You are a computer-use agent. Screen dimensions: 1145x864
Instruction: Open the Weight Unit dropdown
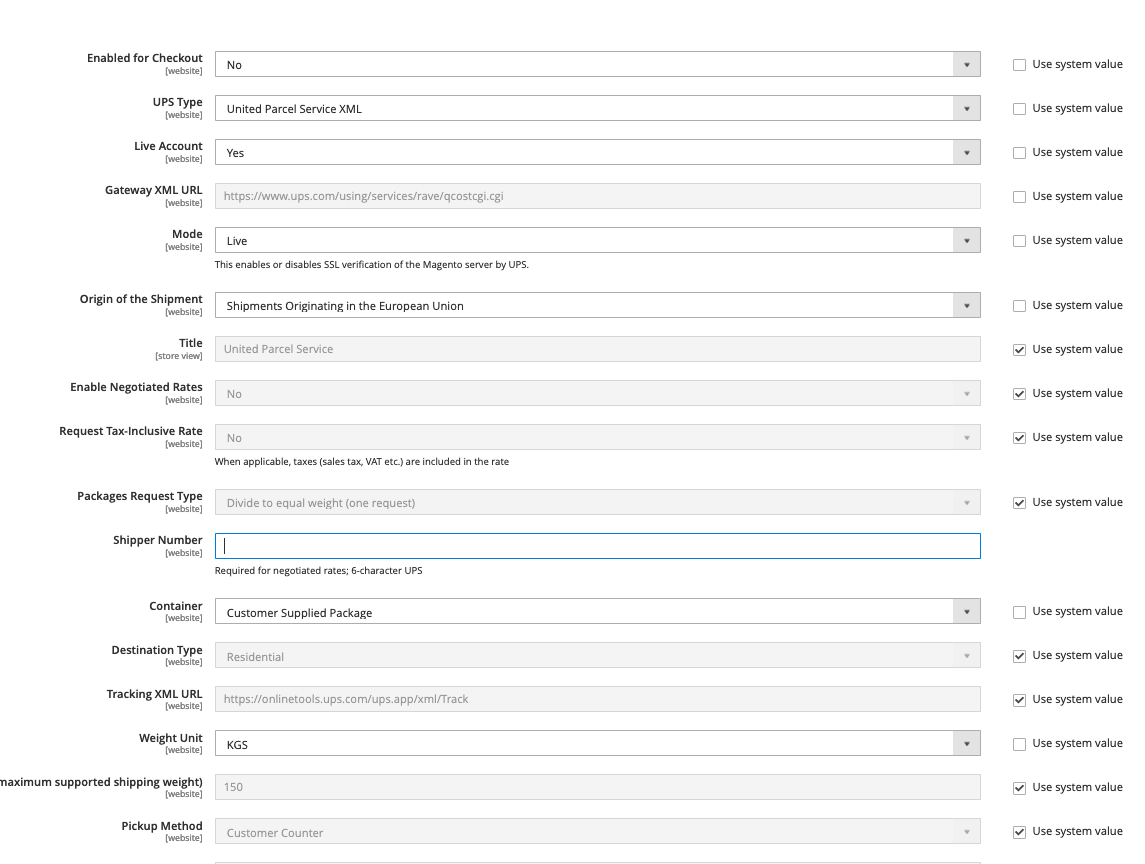(597, 744)
